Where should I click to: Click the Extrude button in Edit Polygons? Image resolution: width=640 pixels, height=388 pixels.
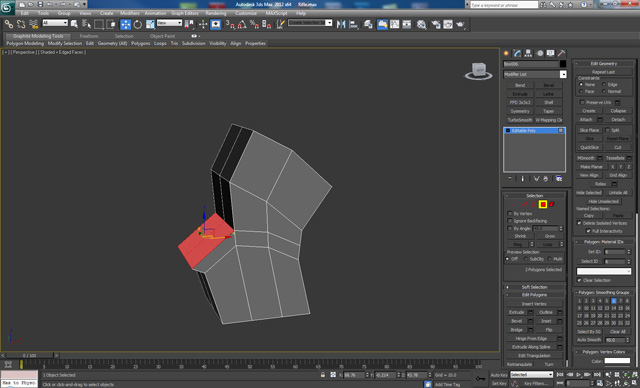(516, 312)
